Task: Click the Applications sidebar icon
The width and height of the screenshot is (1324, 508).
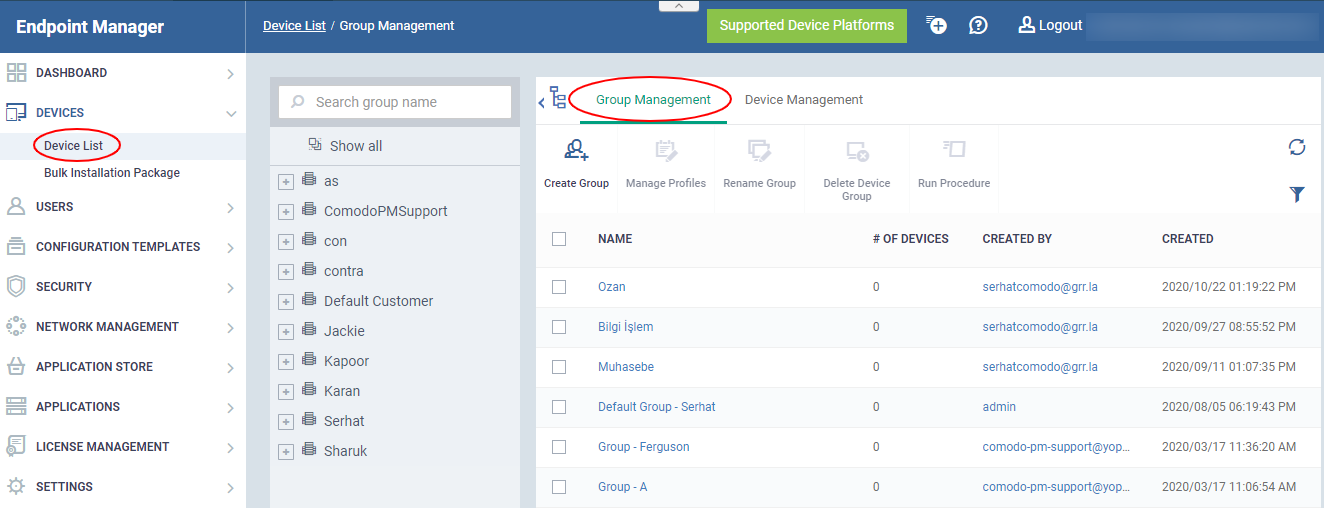Action: pos(16,407)
